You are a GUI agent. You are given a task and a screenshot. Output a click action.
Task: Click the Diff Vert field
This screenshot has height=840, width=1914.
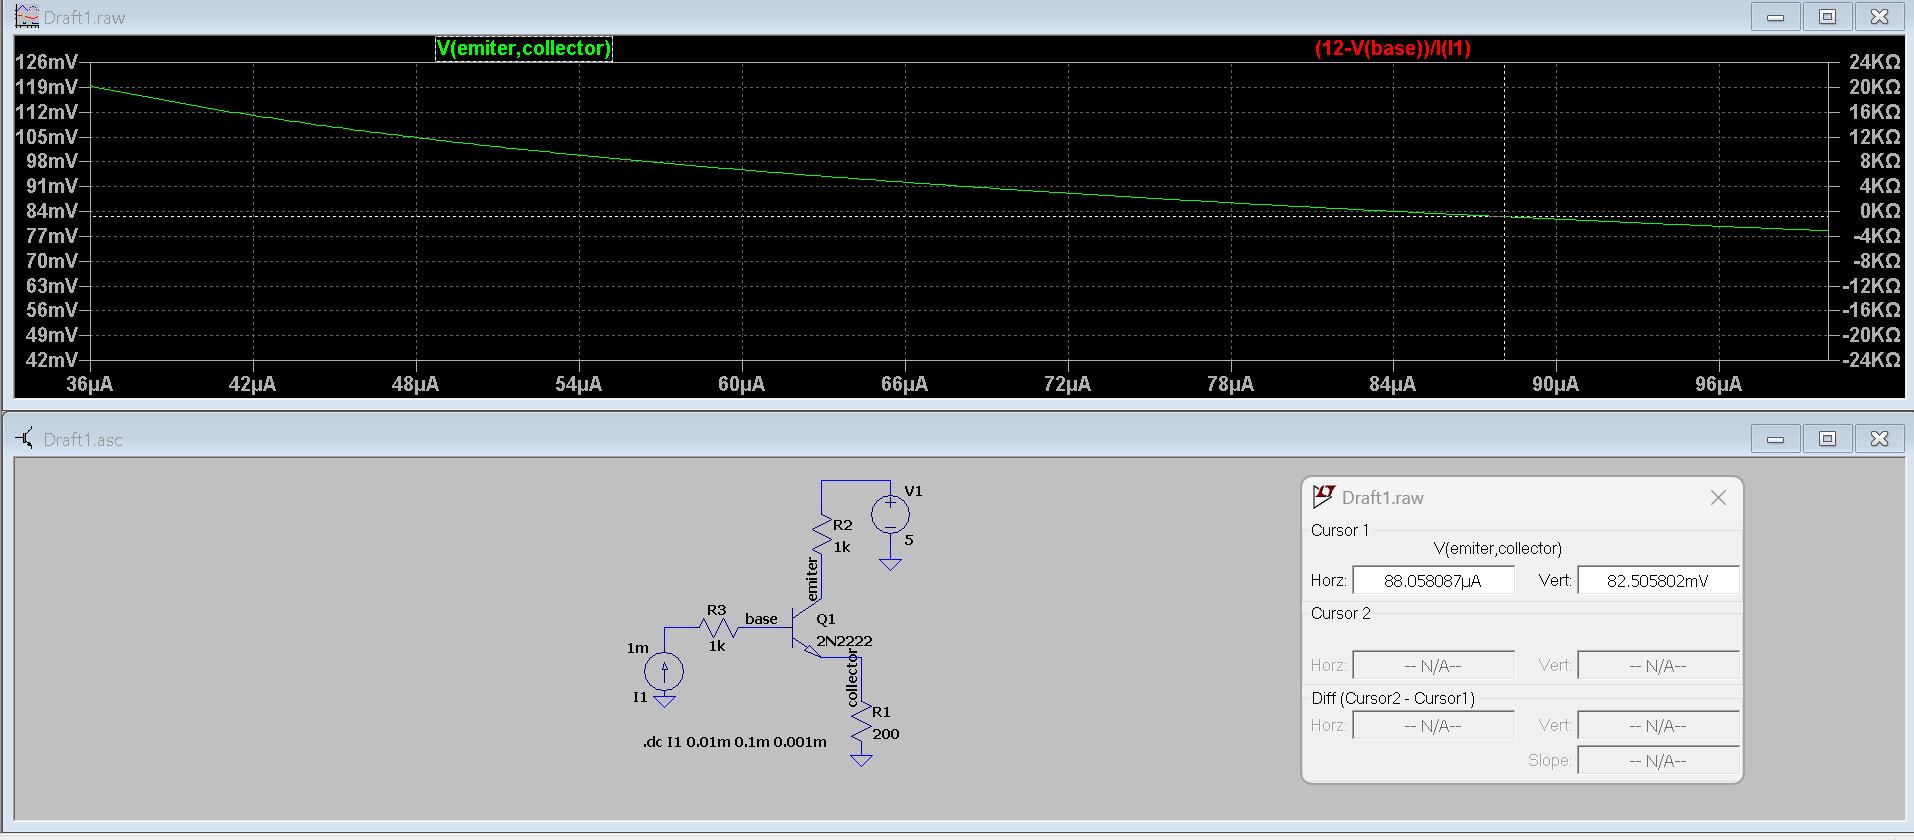[x=1658, y=726]
